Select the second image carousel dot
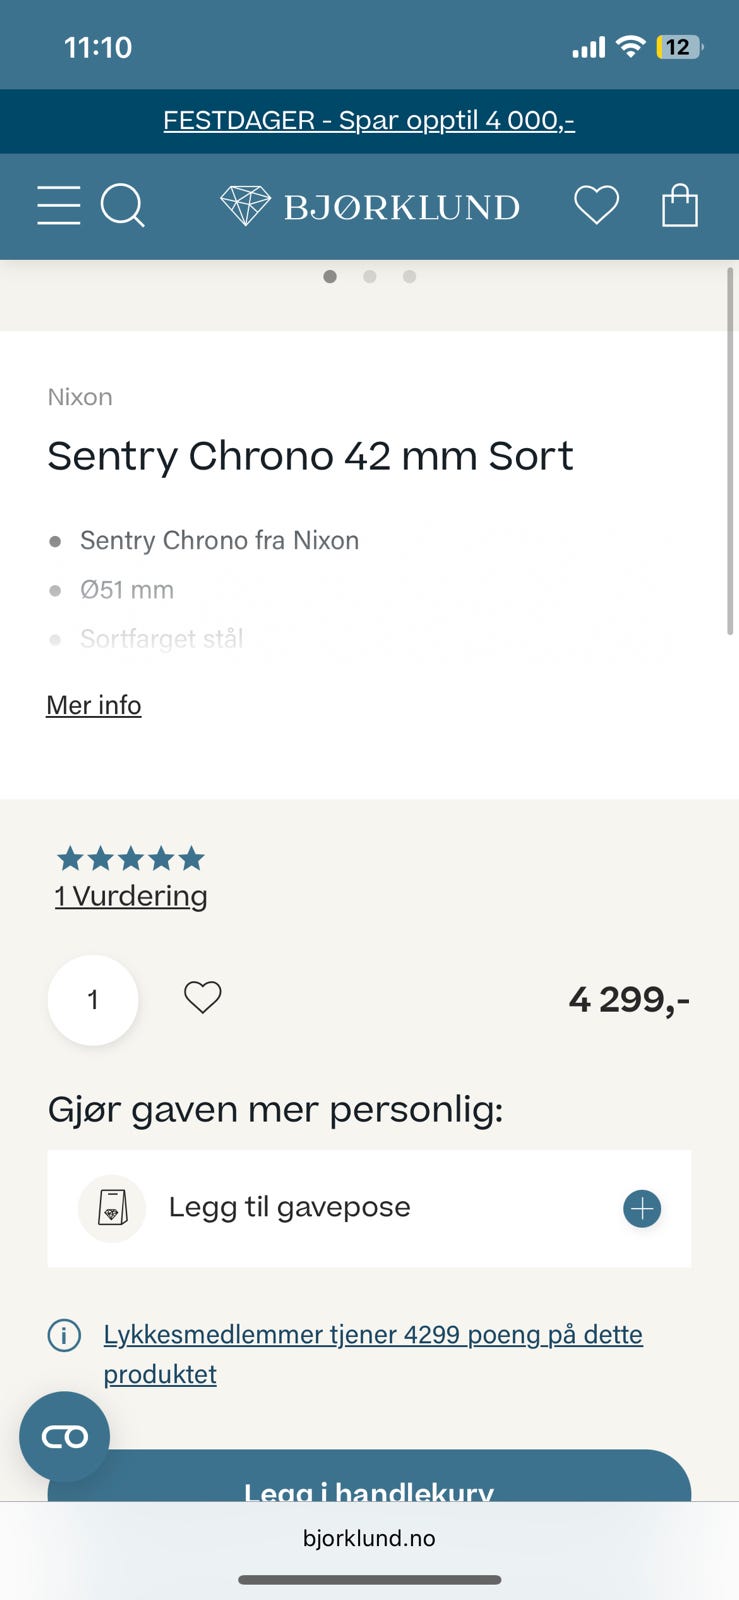Image resolution: width=739 pixels, height=1600 pixels. (x=370, y=276)
